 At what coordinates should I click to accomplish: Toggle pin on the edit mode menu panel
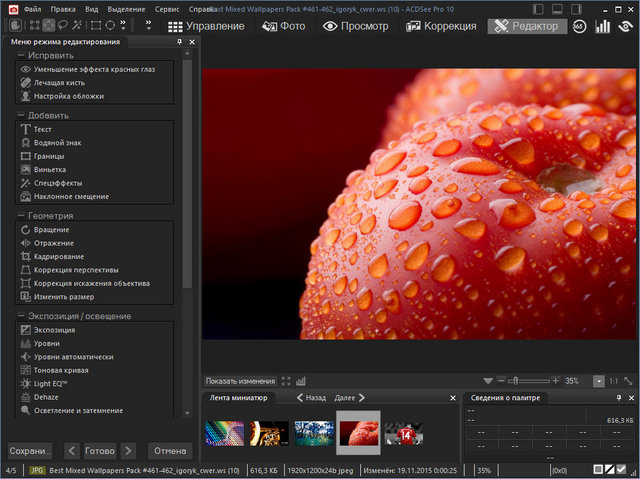click(x=179, y=43)
